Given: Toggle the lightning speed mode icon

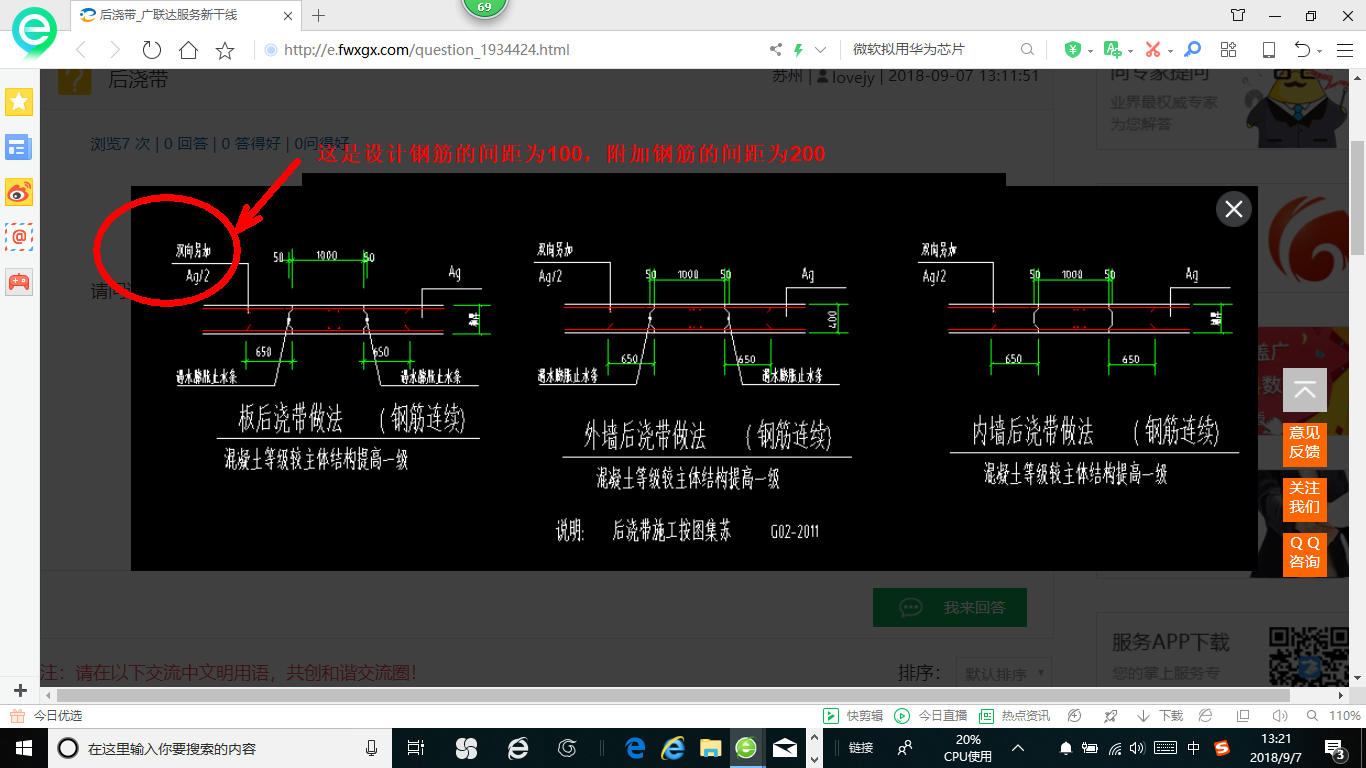Looking at the screenshot, I should pyautogui.click(x=799, y=50).
